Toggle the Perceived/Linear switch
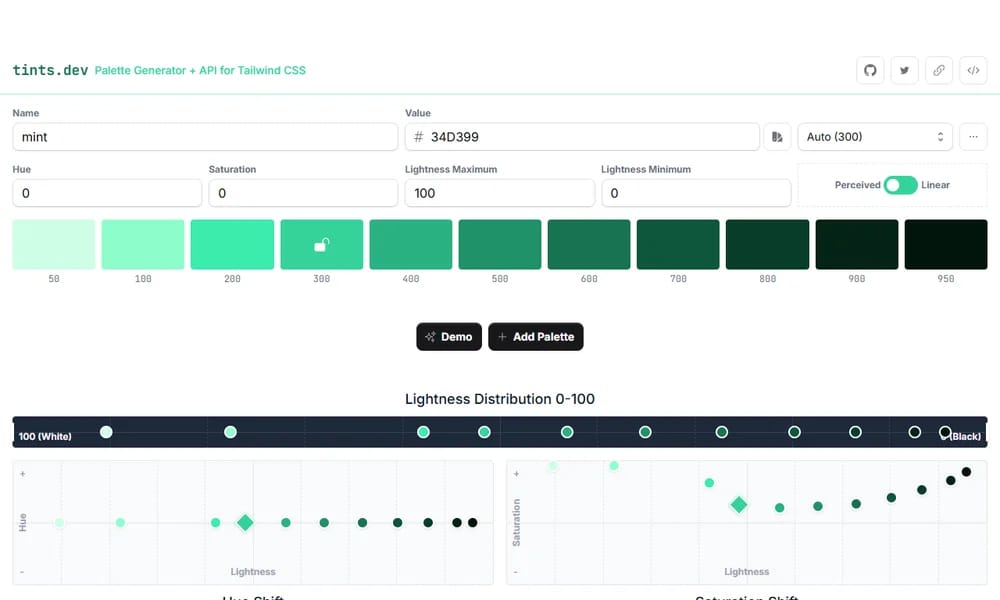This screenshot has width=1000, height=600. pos(901,185)
